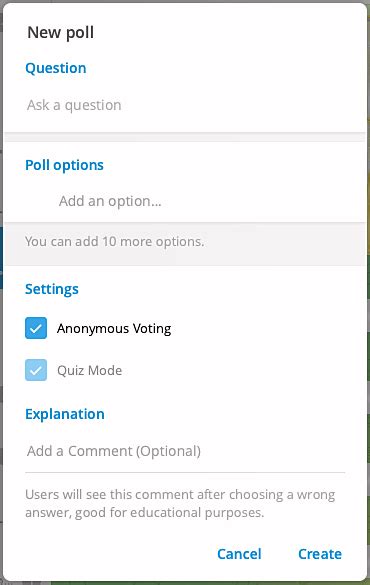Uncheck the Anonymous Voting checkbox
Image resolution: width=370 pixels, height=585 pixels.
[36, 328]
